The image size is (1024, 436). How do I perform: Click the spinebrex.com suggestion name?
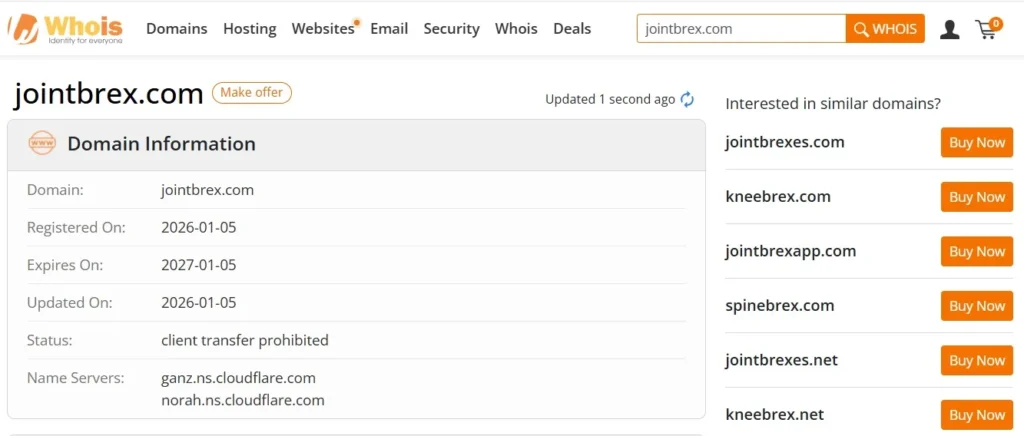tap(780, 305)
